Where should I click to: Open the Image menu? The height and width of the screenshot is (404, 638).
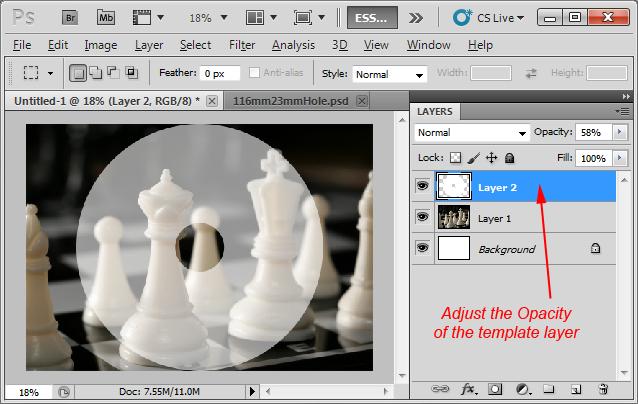tap(101, 45)
